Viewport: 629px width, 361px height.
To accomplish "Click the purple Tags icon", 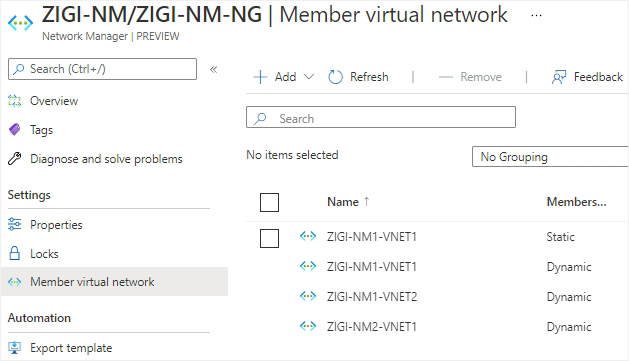I will pyautogui.click(x=14, y=130).
